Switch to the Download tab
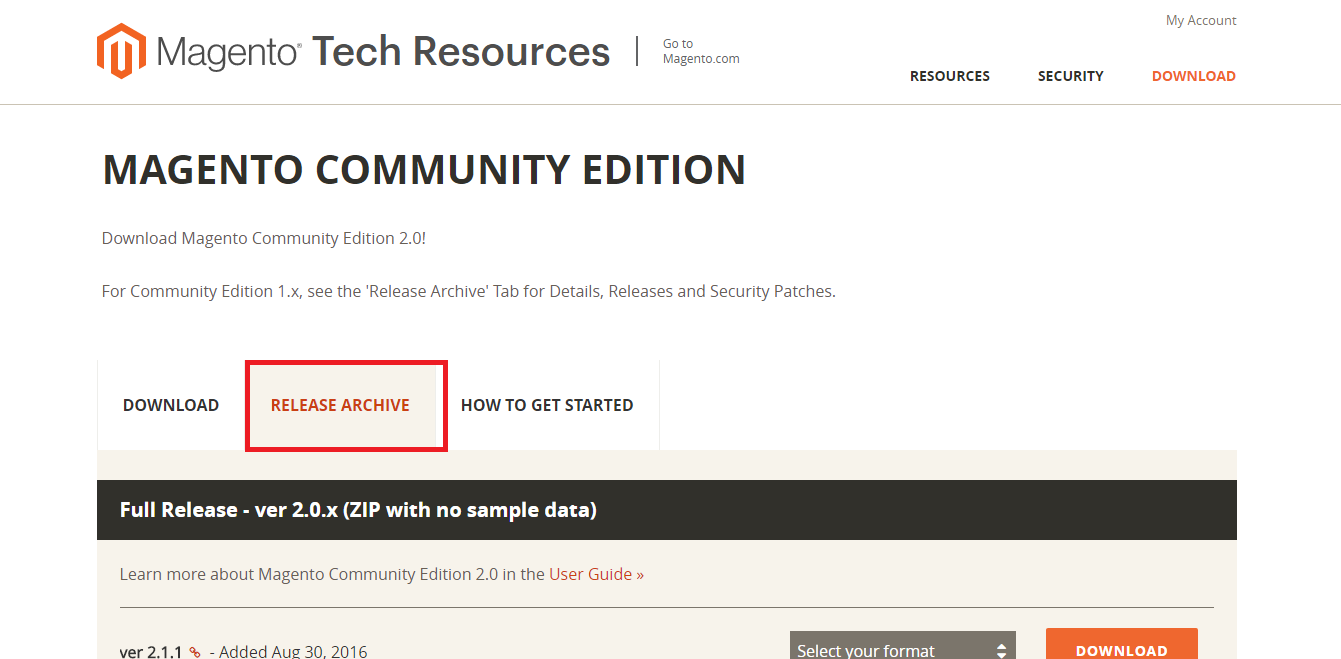Screen dimensions: 1341x659 171,405
